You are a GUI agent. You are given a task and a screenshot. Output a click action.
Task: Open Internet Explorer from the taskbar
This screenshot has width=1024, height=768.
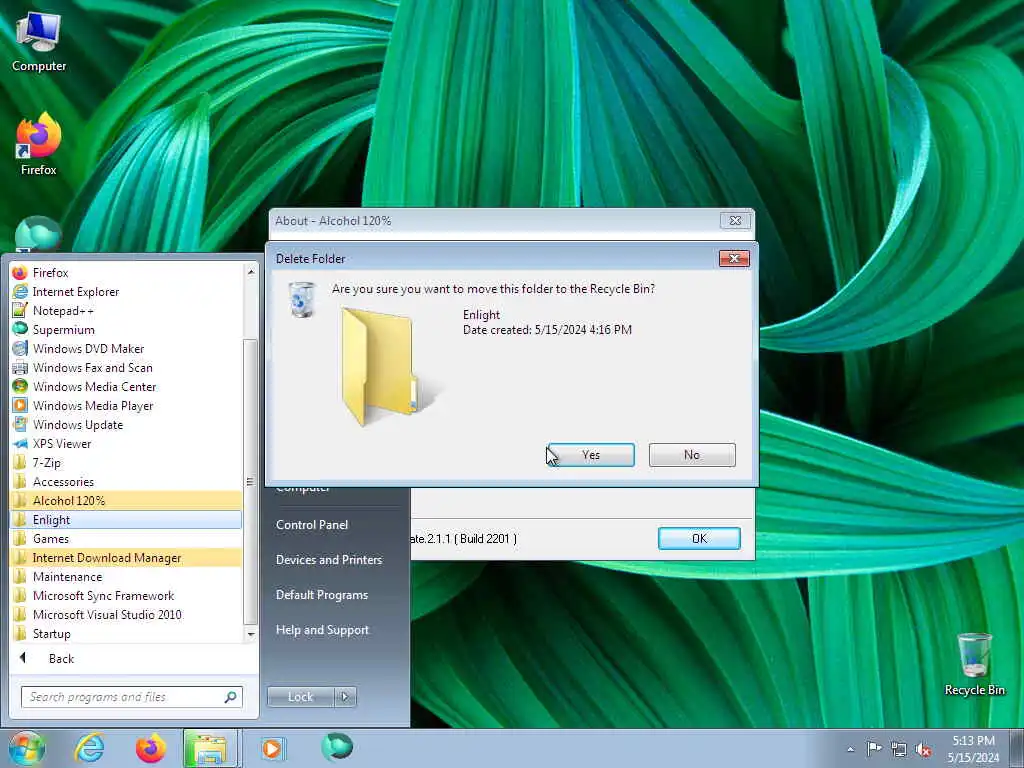89,748
